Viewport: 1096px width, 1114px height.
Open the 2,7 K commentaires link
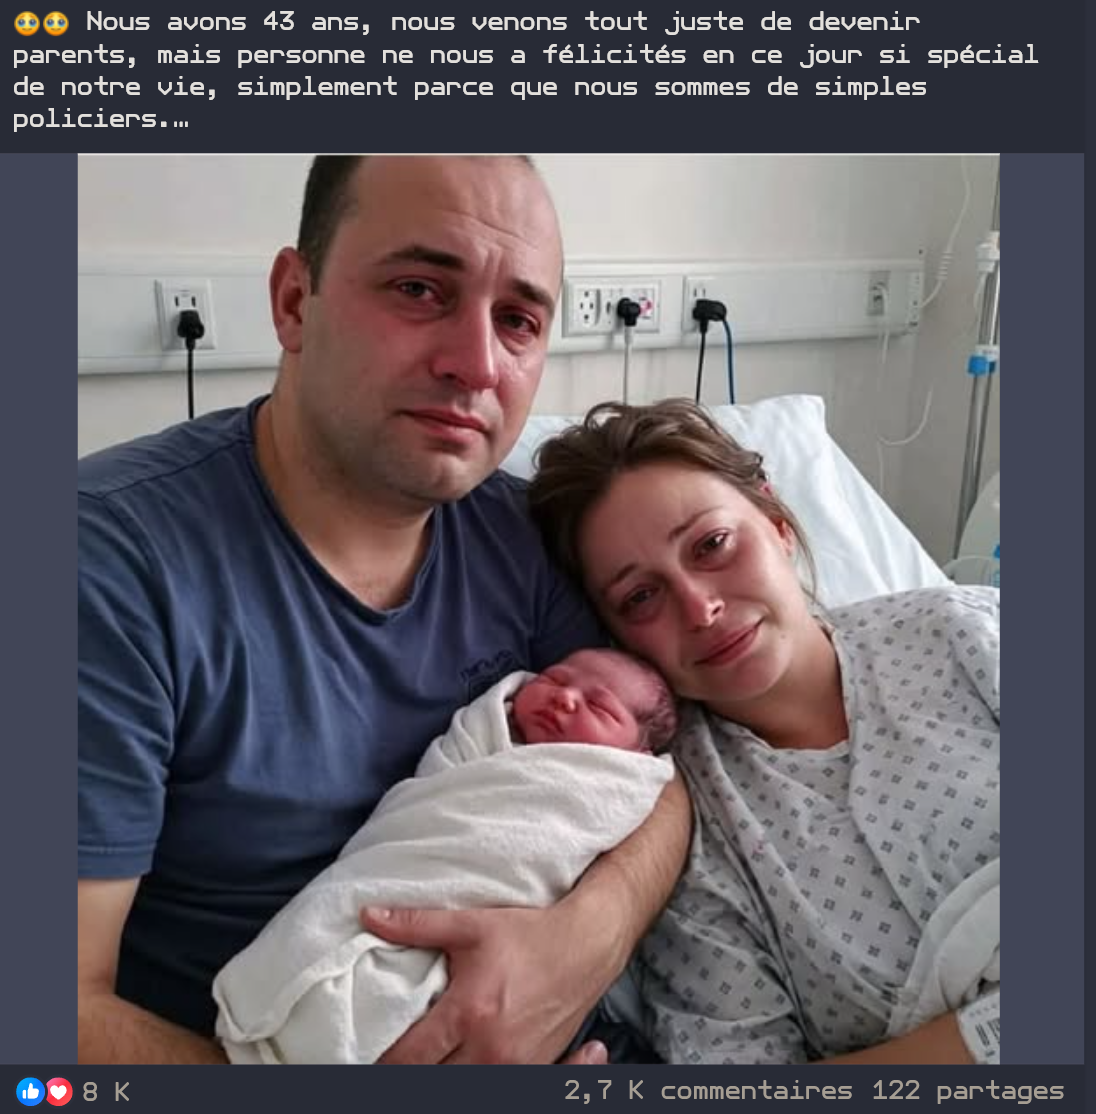tap(707, 1091)
